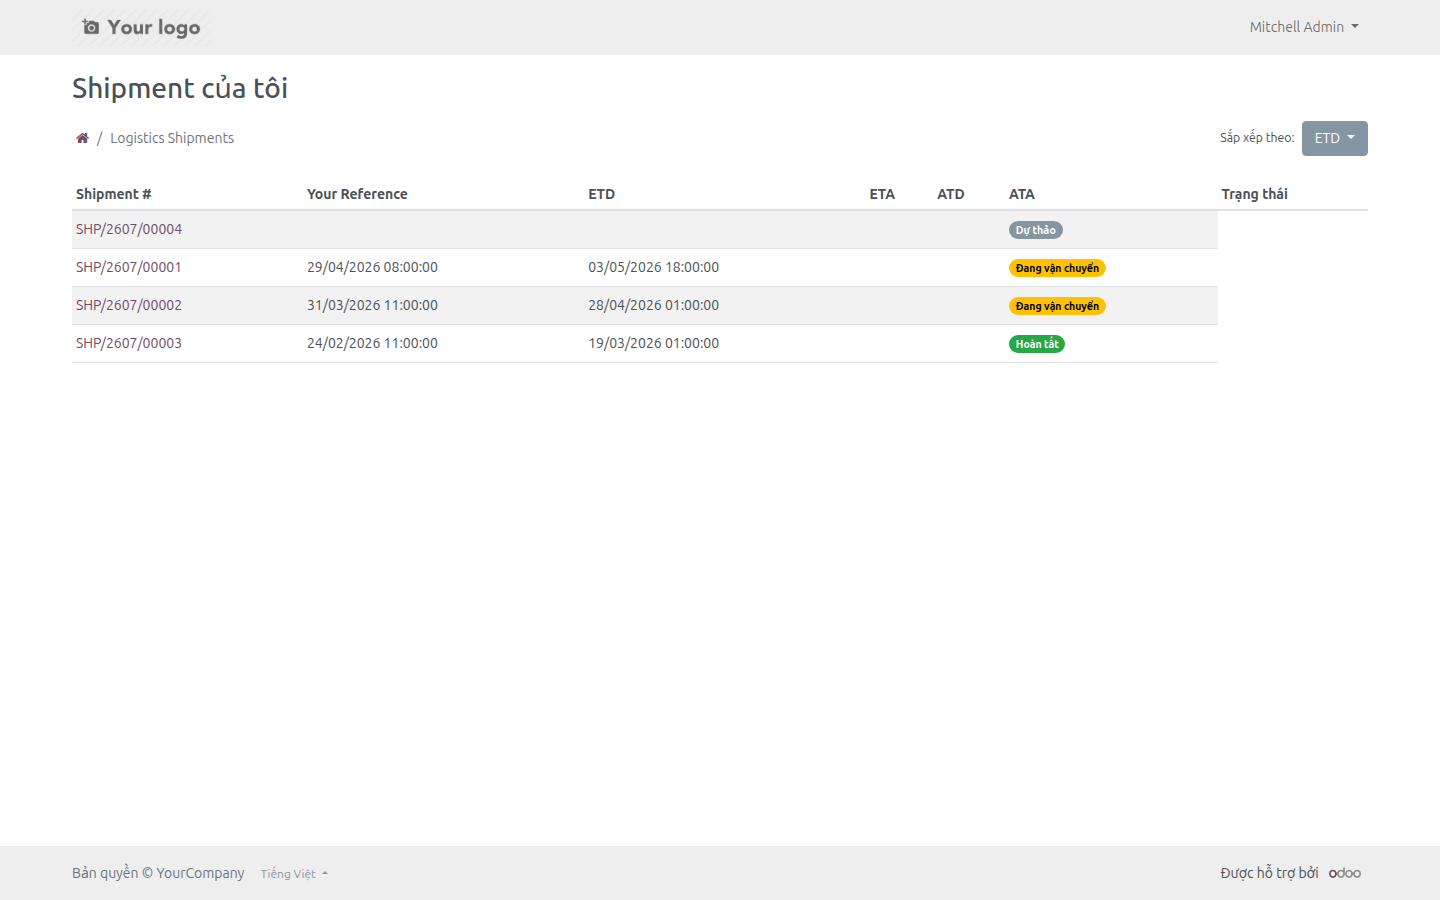Click the Trạng thái column header

[x=1254, y=194]
